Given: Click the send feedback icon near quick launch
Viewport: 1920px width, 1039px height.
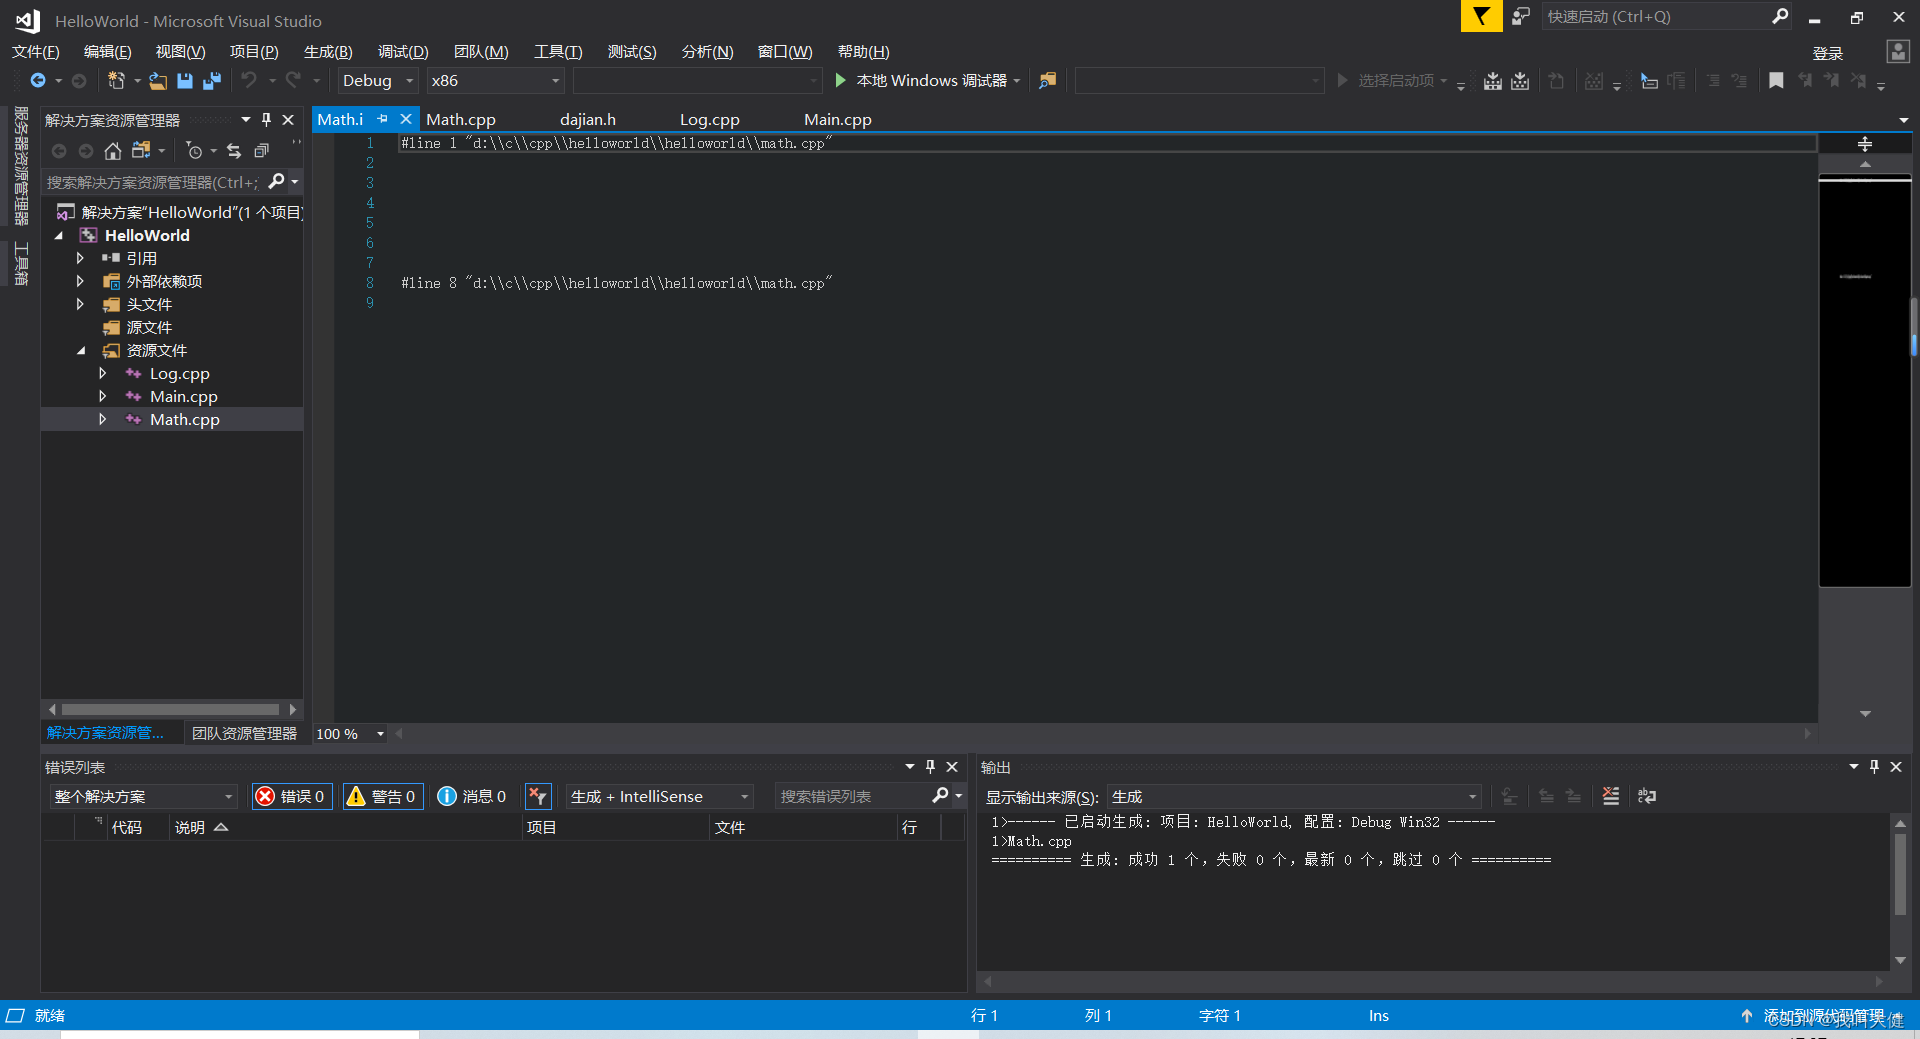Looking at the screenshot, I should (x=1521, y=16).
